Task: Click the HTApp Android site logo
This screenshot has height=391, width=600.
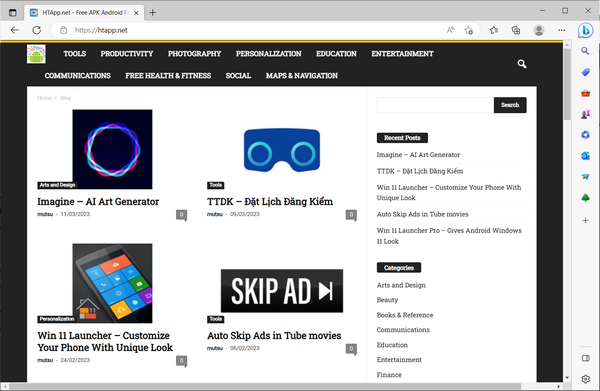Action: (x=36, y=54)
